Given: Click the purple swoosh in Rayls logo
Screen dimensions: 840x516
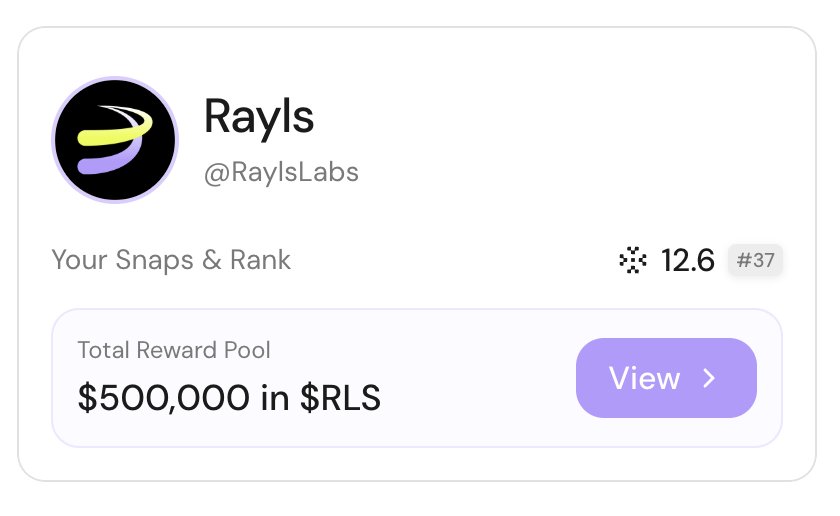Looking at the screenshot, I should click(110, 160).
